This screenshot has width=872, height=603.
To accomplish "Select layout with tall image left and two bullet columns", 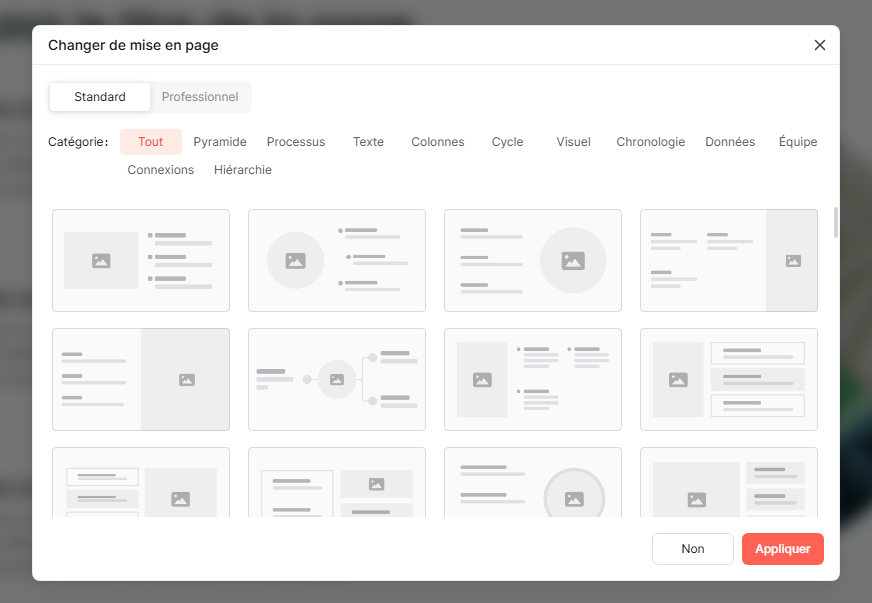I will pos(533,379).
